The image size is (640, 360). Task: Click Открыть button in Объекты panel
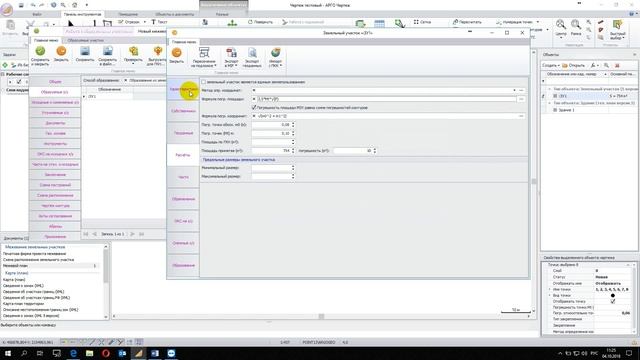[573, 65]
